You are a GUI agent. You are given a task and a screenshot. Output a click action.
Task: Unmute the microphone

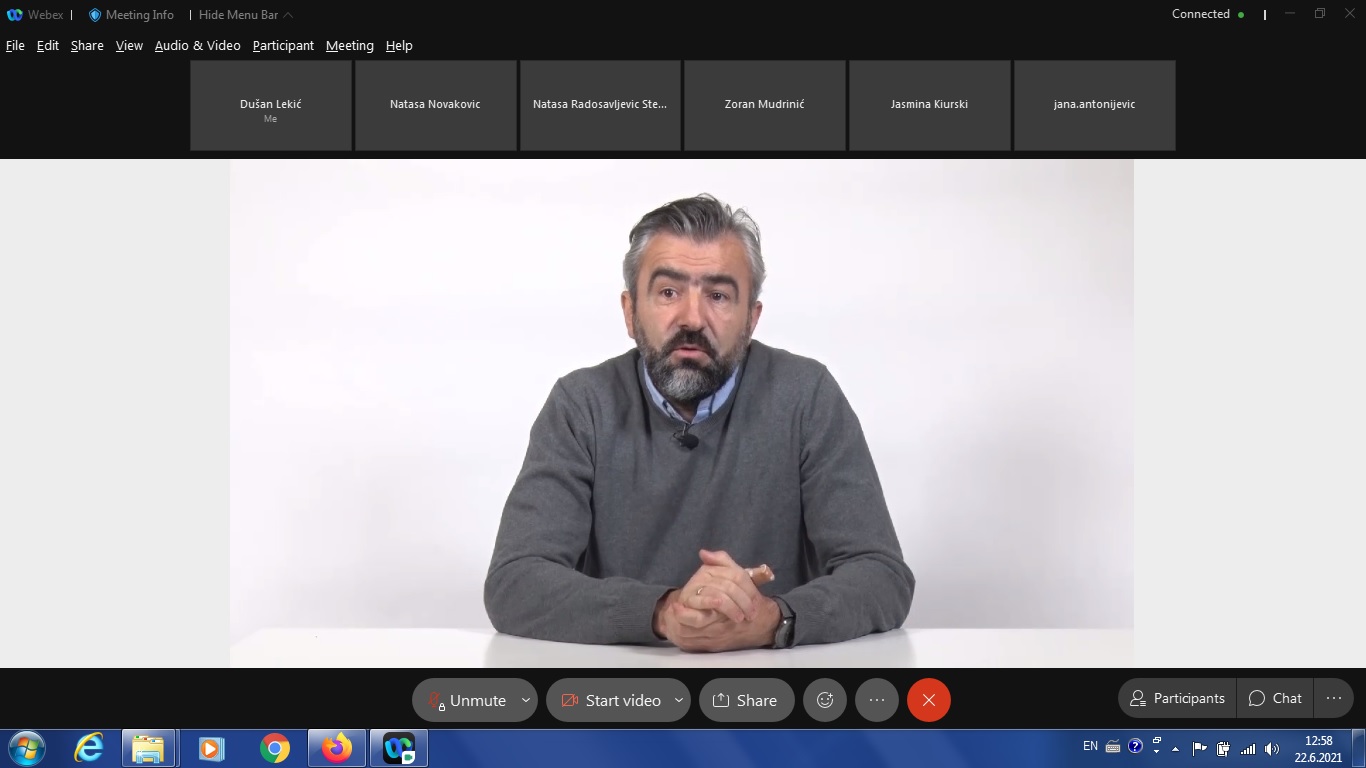pos(468,700)
